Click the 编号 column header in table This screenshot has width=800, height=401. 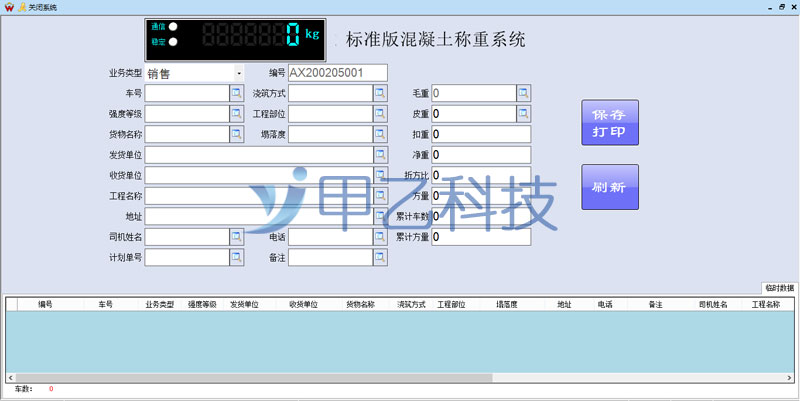(45, 304)
